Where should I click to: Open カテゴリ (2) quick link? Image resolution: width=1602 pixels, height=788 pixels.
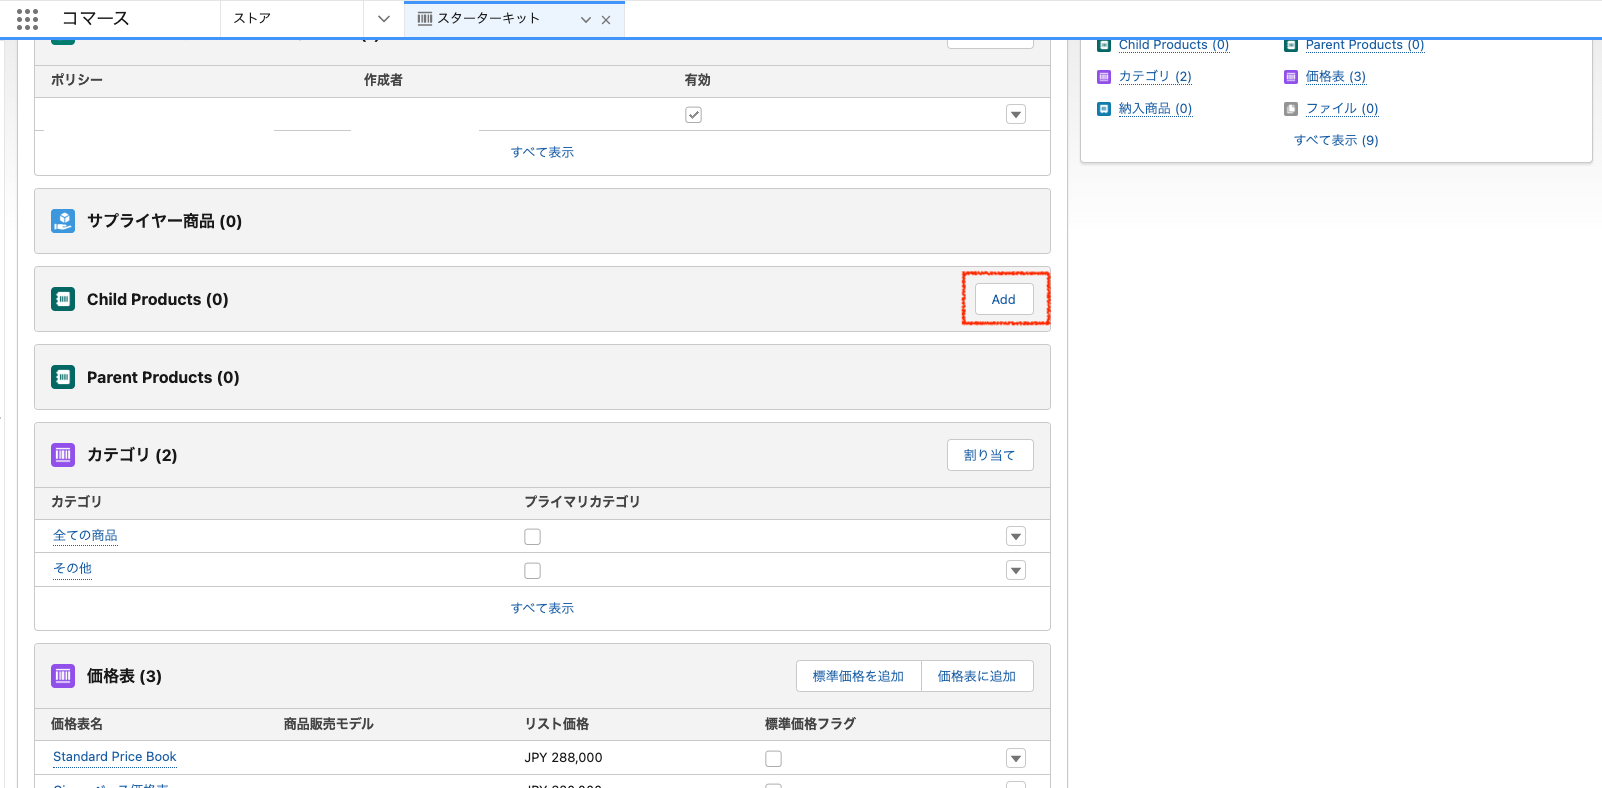click(x=1155, y=77)
